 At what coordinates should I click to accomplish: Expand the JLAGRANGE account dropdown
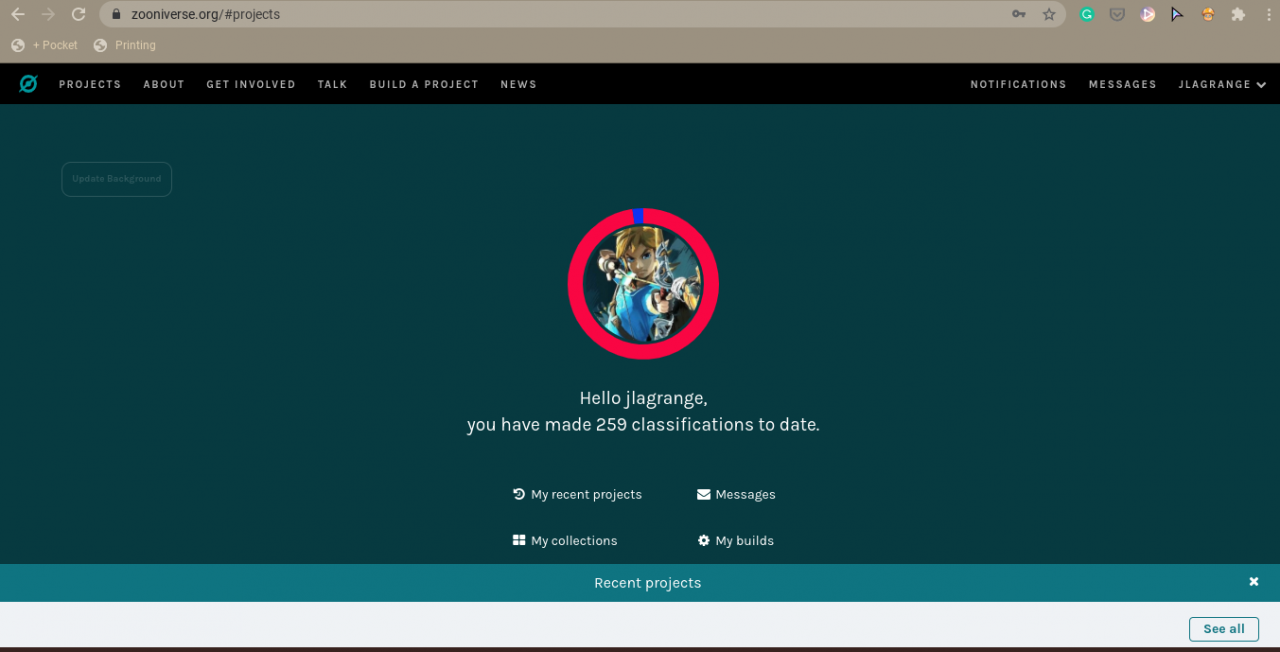tap(1222, 84)
